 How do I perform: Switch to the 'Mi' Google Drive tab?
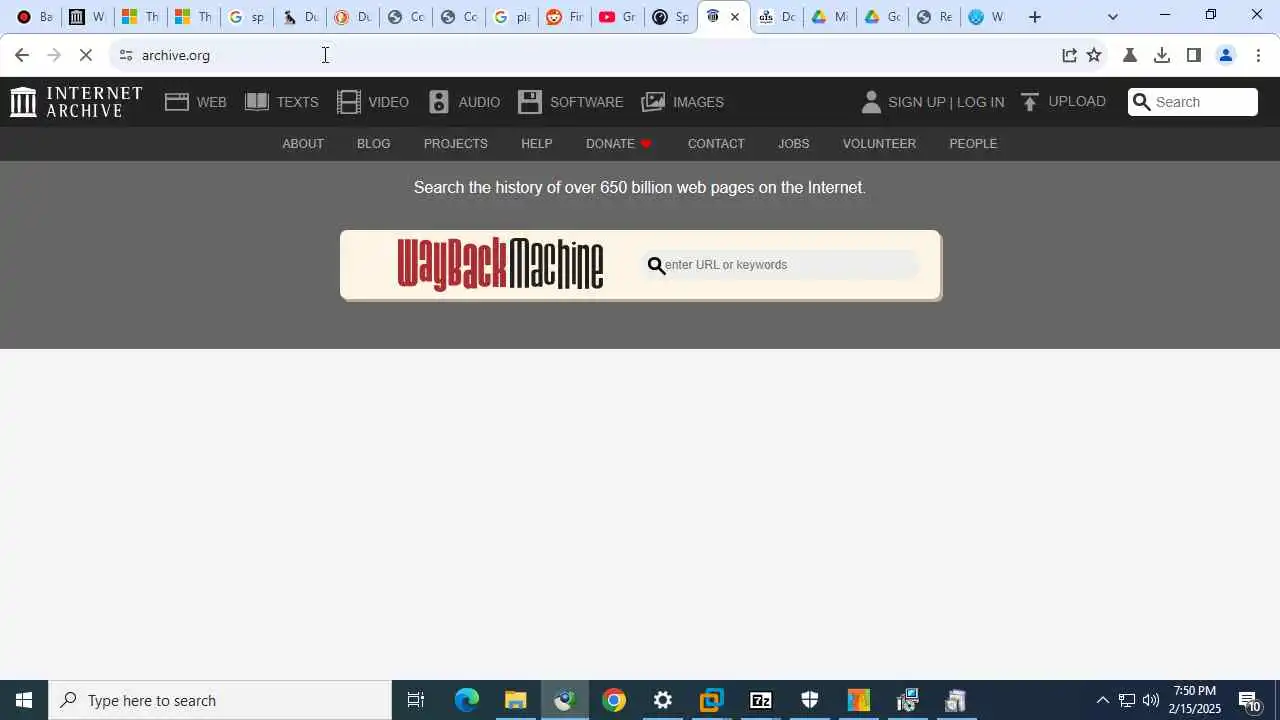click(829, 17)
